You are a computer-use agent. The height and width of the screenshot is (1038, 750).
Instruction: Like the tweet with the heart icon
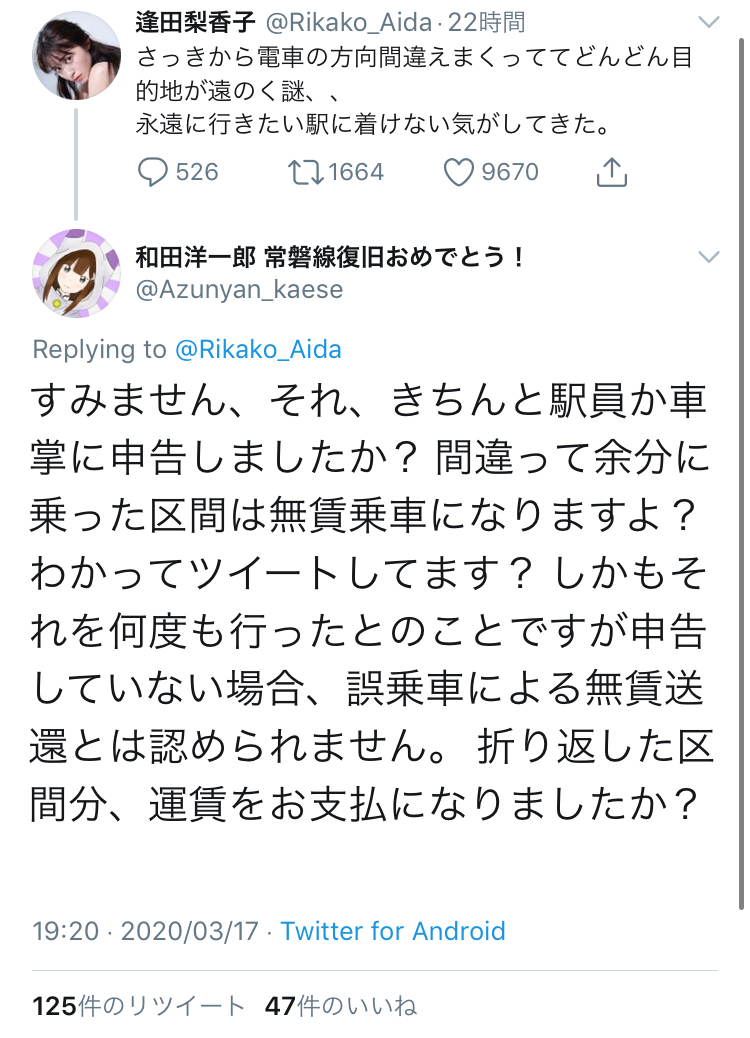click(459, 173)
